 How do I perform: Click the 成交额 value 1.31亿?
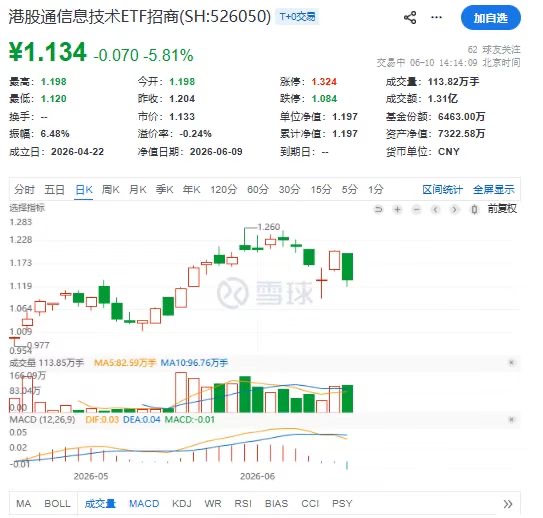(x=443, y=98)
